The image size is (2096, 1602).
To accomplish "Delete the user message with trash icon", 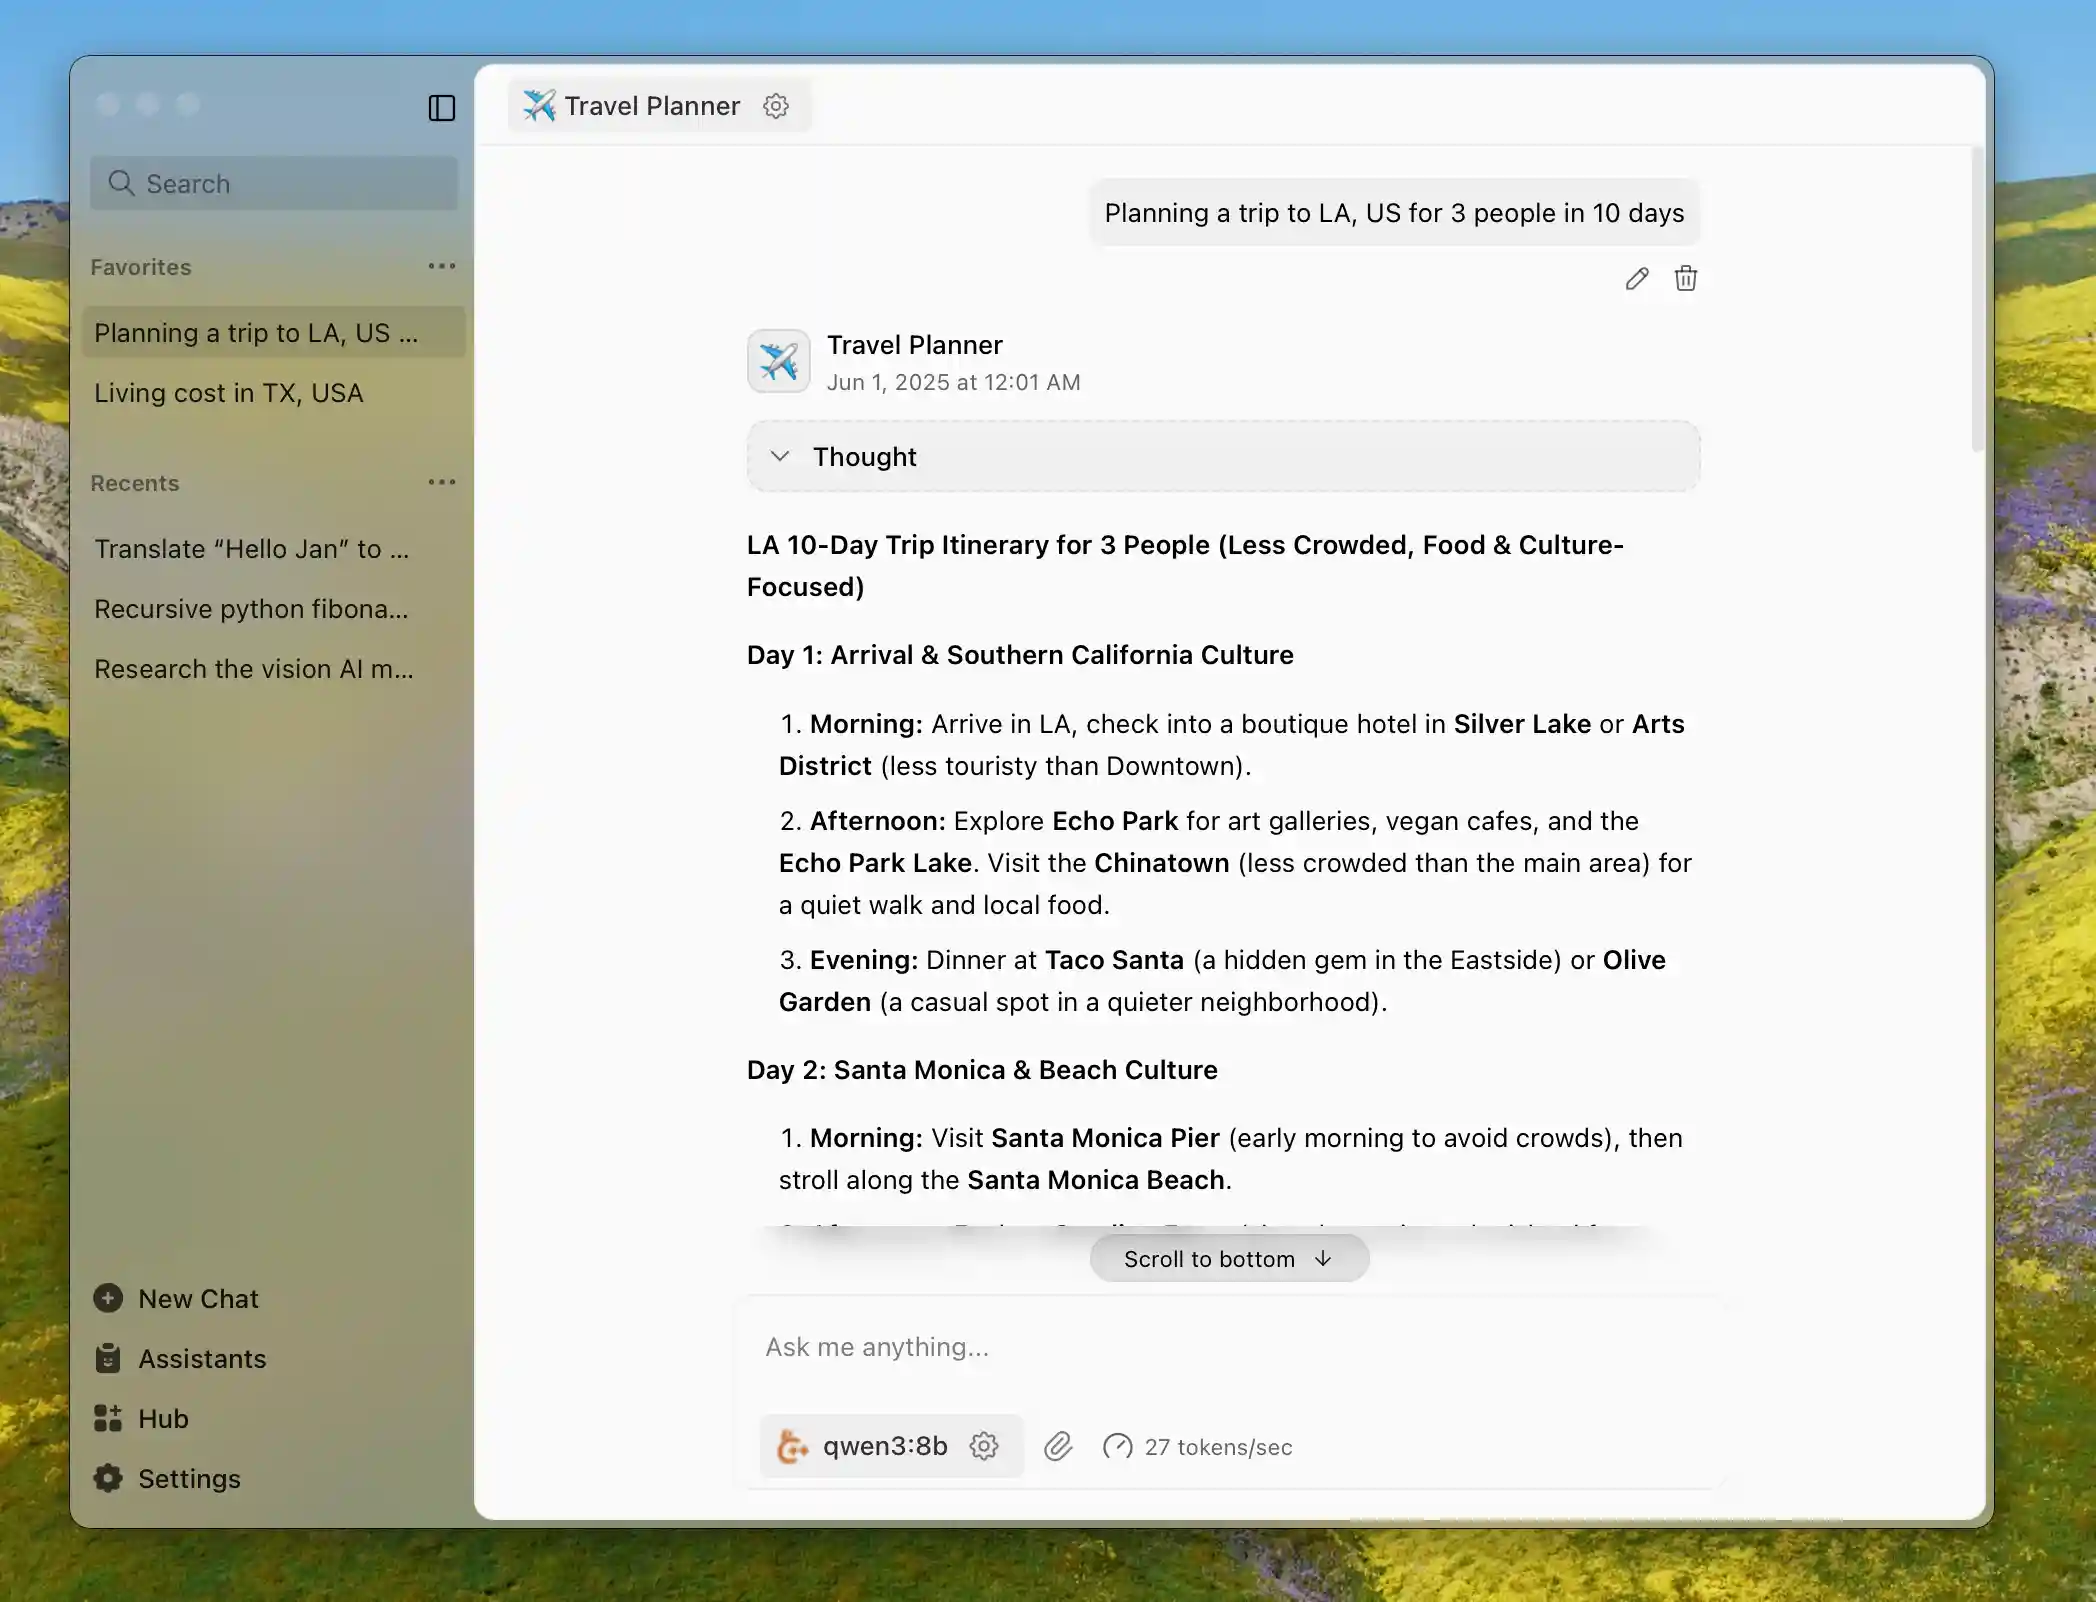I will point(1686,279).
